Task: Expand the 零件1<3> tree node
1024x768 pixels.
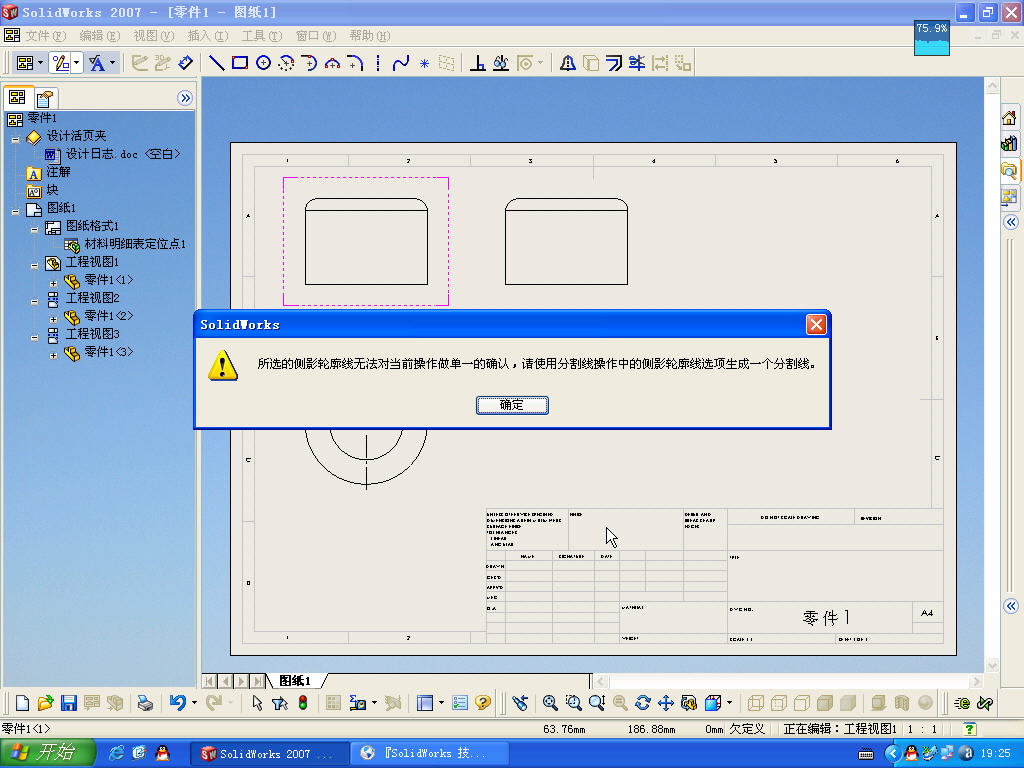Action: [x=54, y=356]
